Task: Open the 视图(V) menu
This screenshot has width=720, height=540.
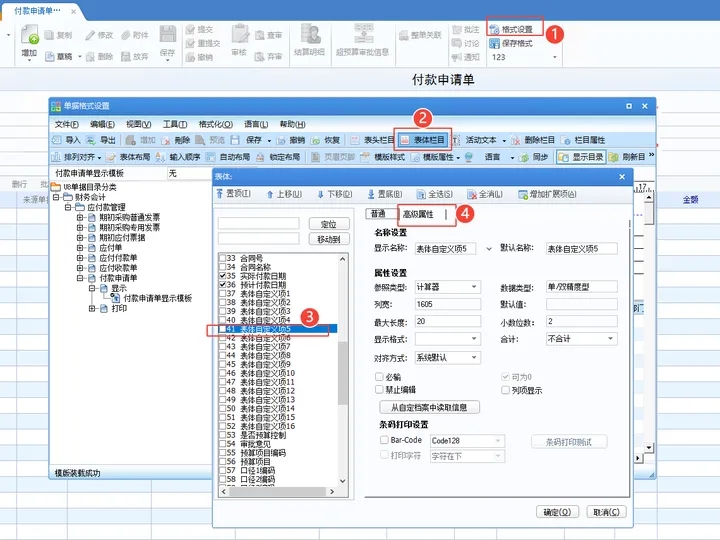Action: pyautogui.click(x=139, y=124)
